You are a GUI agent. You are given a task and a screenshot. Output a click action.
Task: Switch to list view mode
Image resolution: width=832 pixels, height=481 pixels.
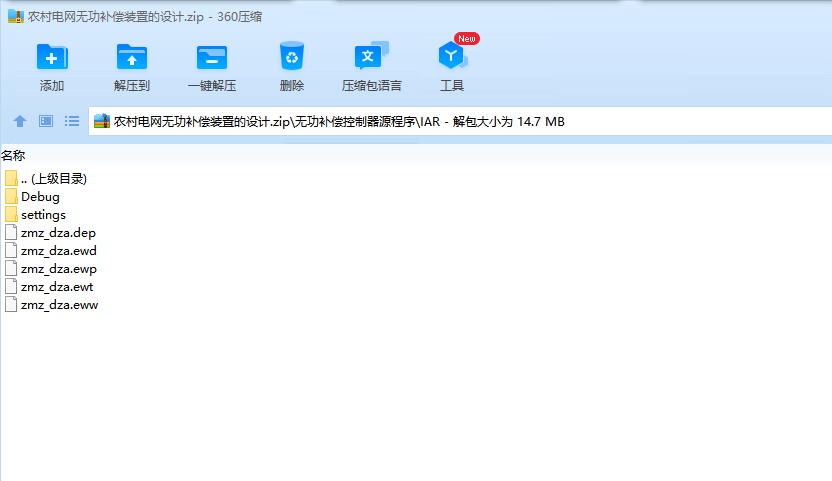(x=72, y=122)
